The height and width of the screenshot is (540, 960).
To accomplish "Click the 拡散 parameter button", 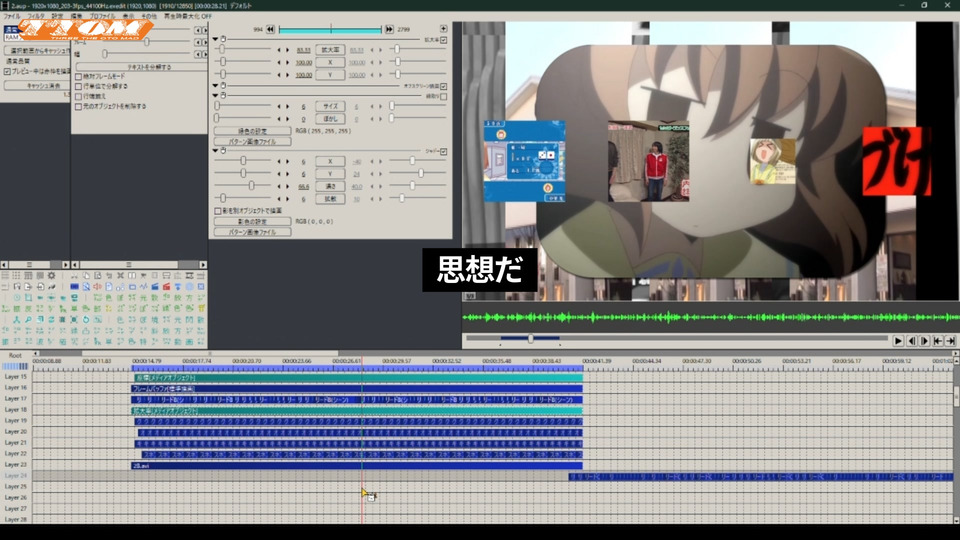I will coord(330,199).
